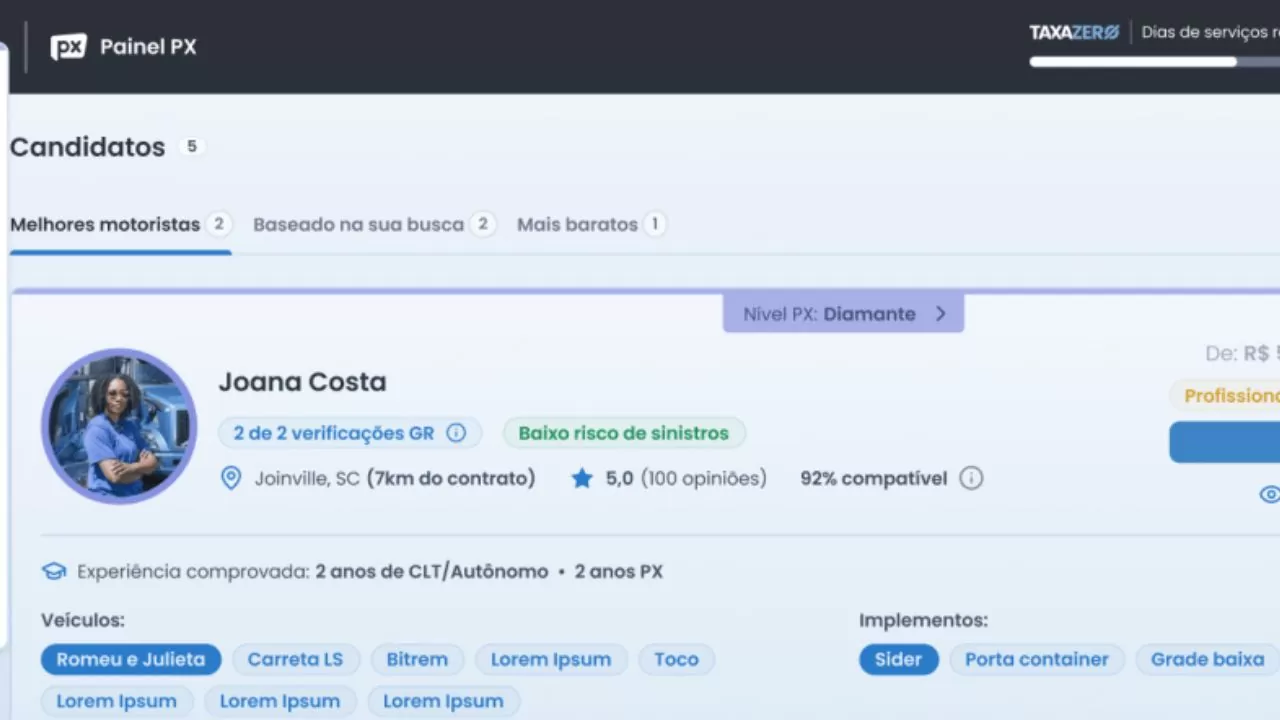Viewport: 1280px width, 720px height.
Task: Click the chevron arrow beside Diamante
Action: point(940,314)
